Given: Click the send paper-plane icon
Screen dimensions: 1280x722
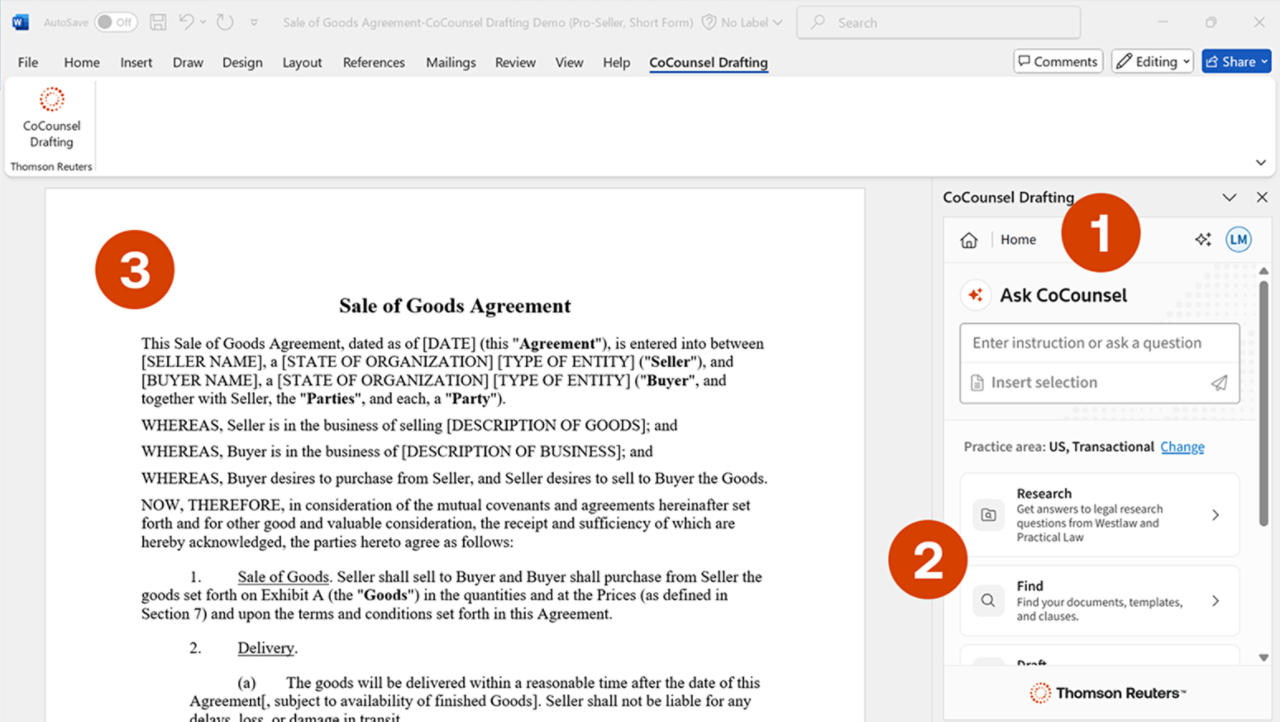Looking at the screenshot, I should coord(1219,383).
